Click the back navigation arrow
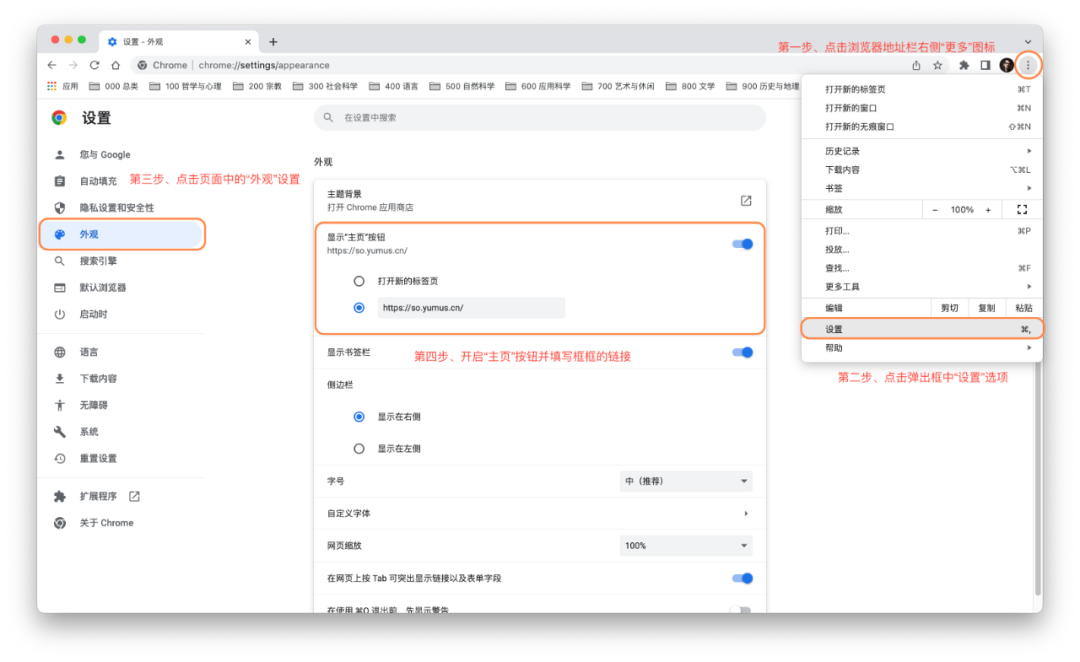 pos(52,65)
